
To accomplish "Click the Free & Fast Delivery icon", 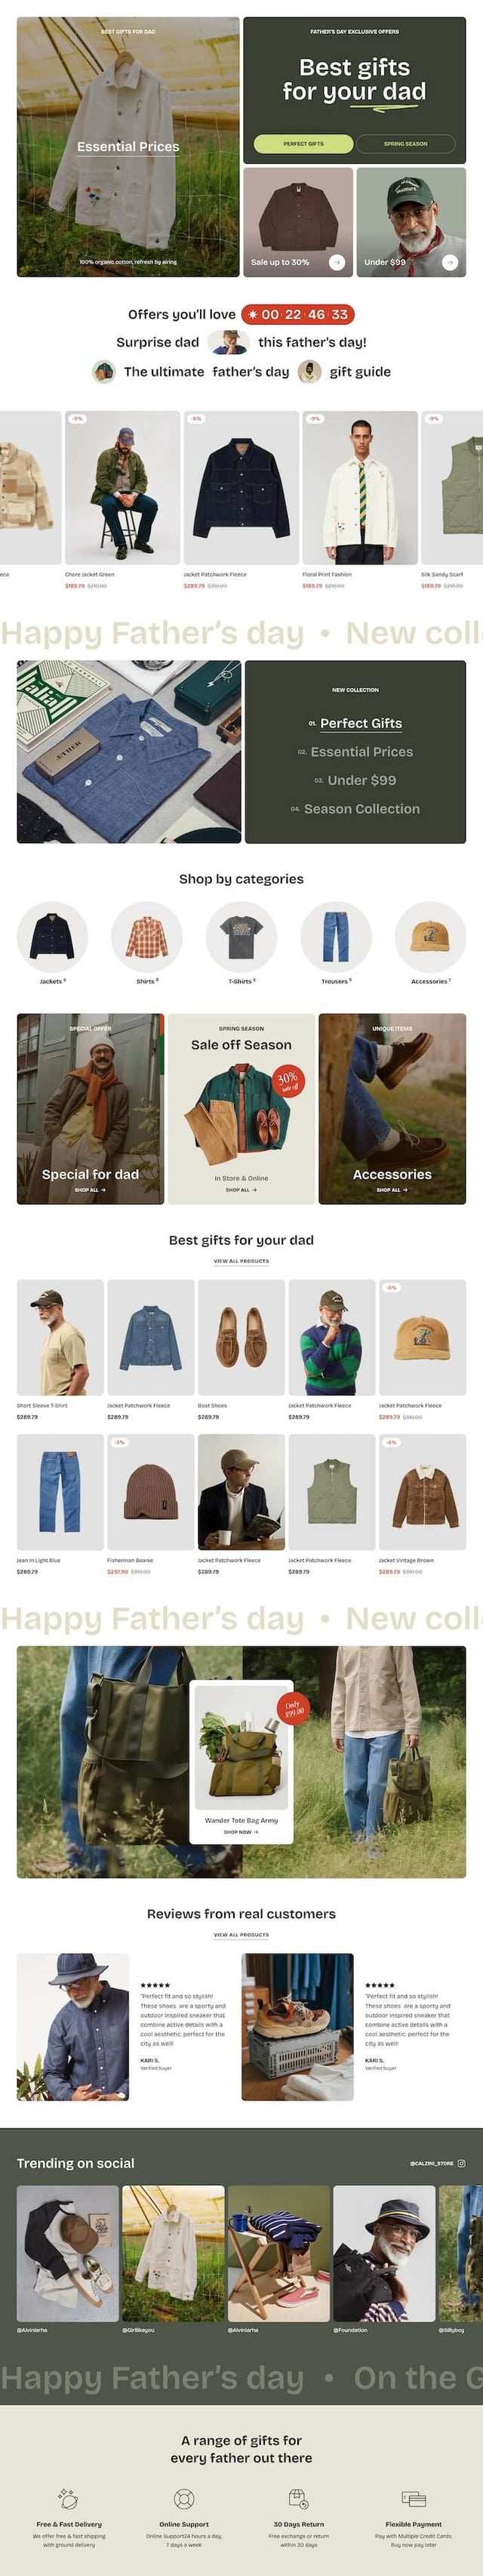I will pos(69,2499).
